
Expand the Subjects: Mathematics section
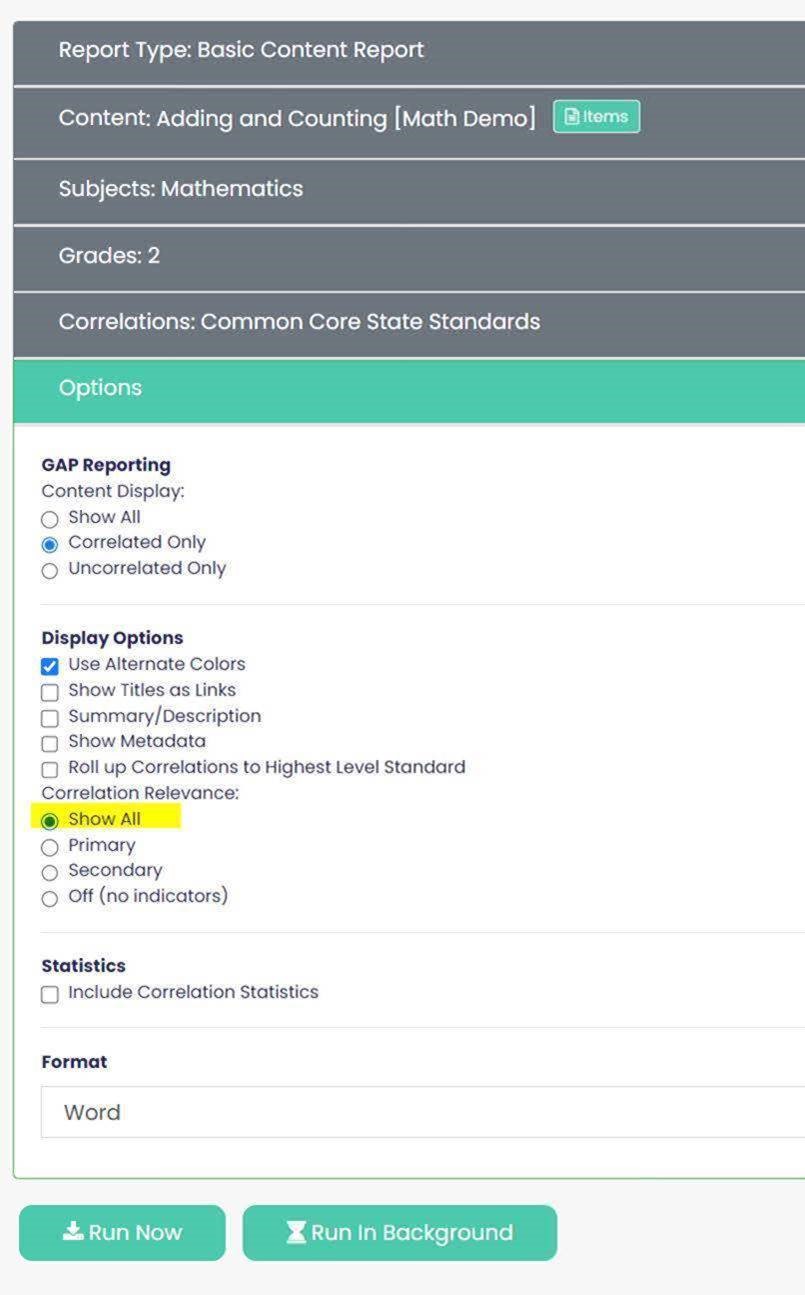click(x=409, y=189)
